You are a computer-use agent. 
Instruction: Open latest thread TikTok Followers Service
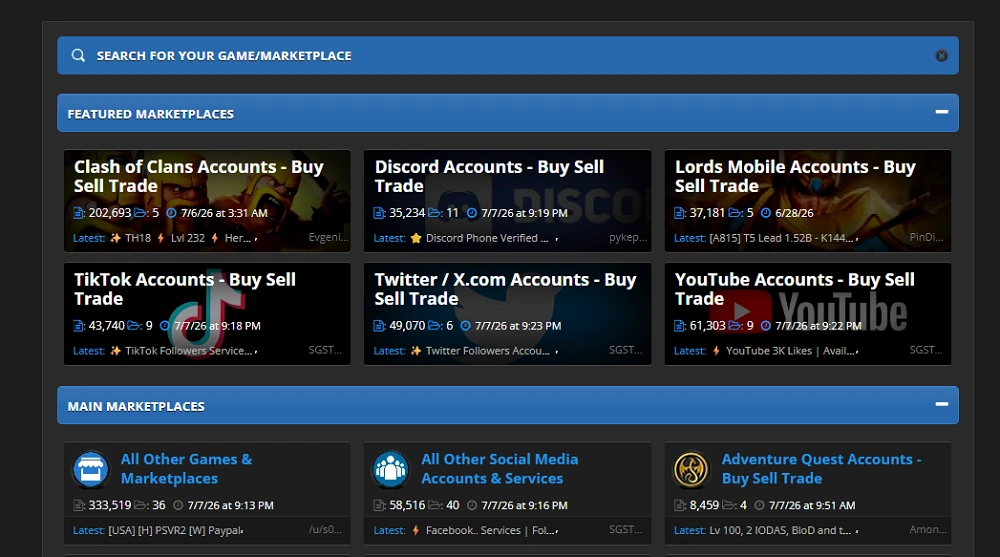click(182, 351)
